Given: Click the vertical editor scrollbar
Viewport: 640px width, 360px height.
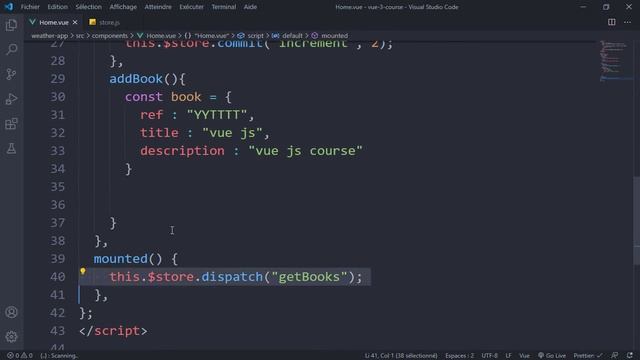Looking at the screenshot, I should coord(637,220).
